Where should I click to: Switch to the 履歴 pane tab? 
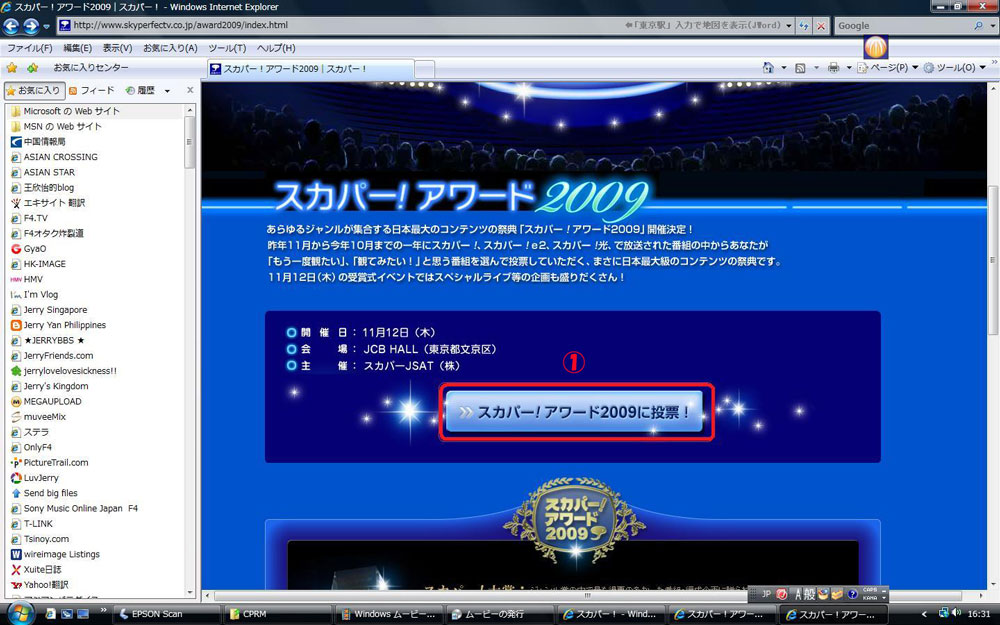(140, 91)
